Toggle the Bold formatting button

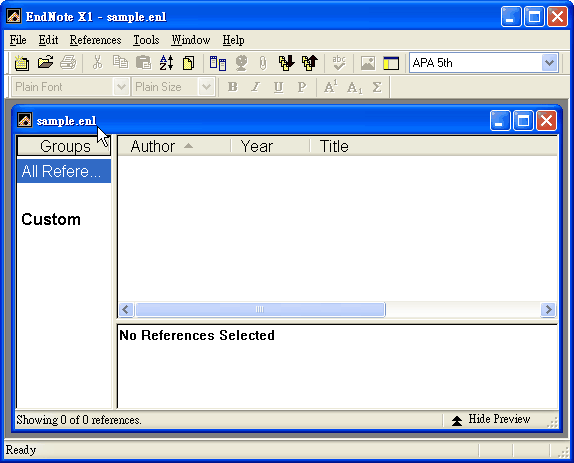(x=233, y=87)
